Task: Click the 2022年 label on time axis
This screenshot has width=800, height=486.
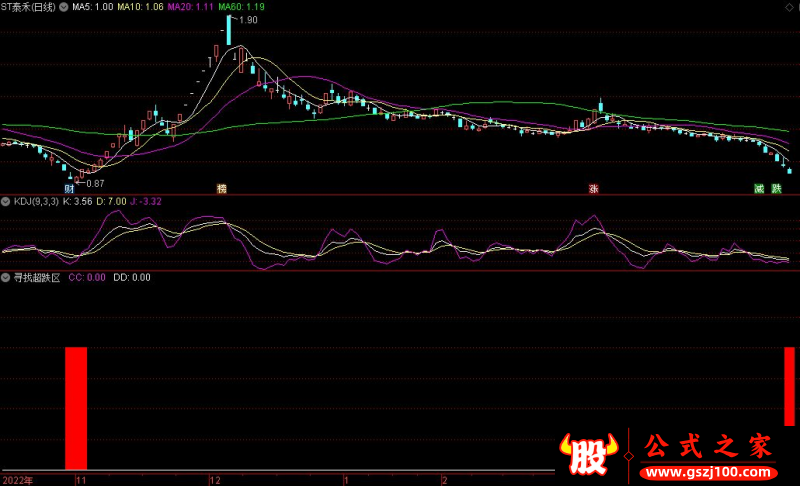Action: click(x=17, y=480)
